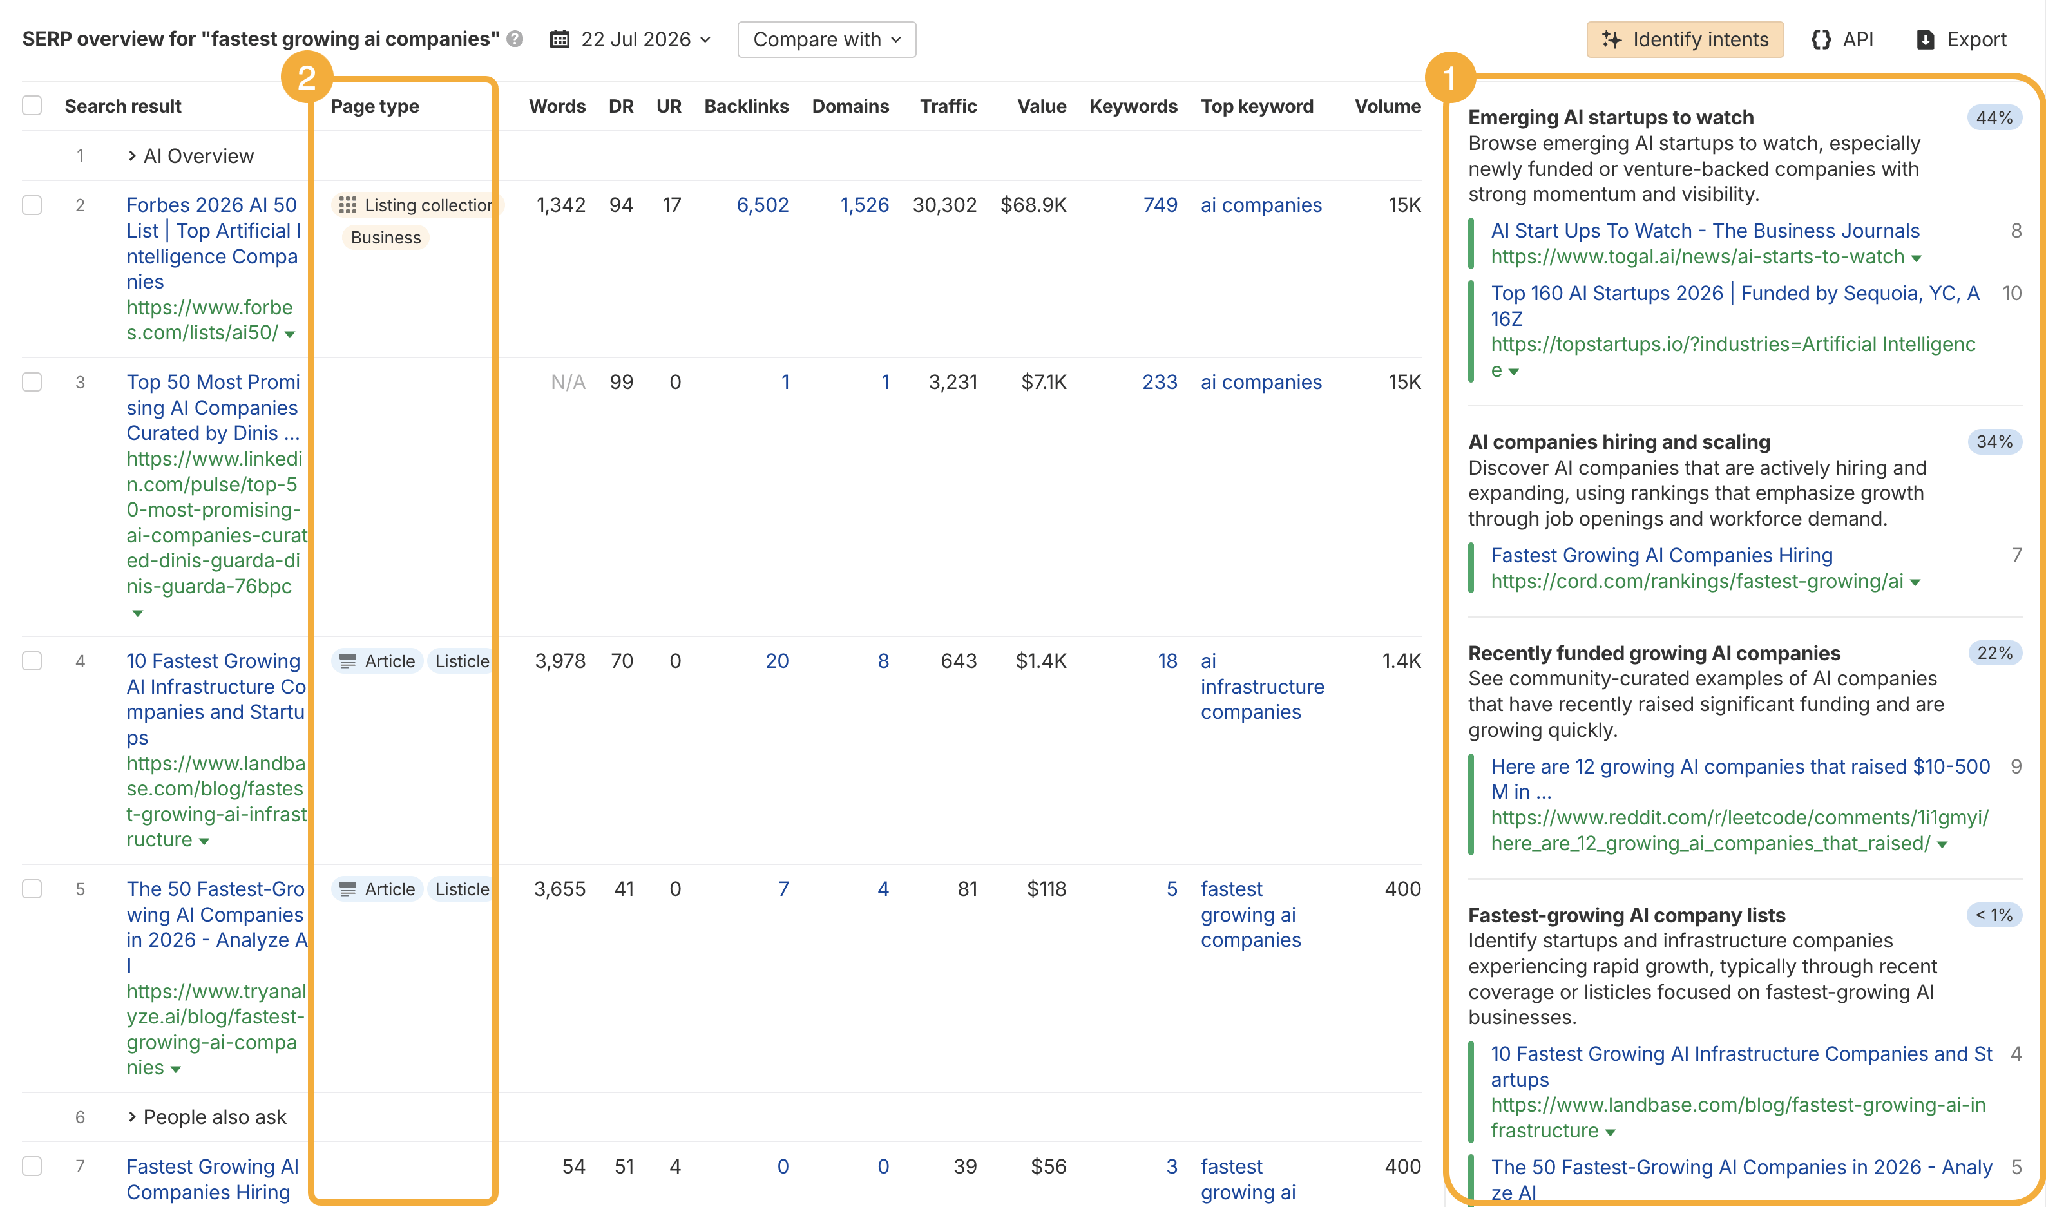
Task: Open the 6,502 backlinks value for Forbes
Action: (x=763, y=205)
